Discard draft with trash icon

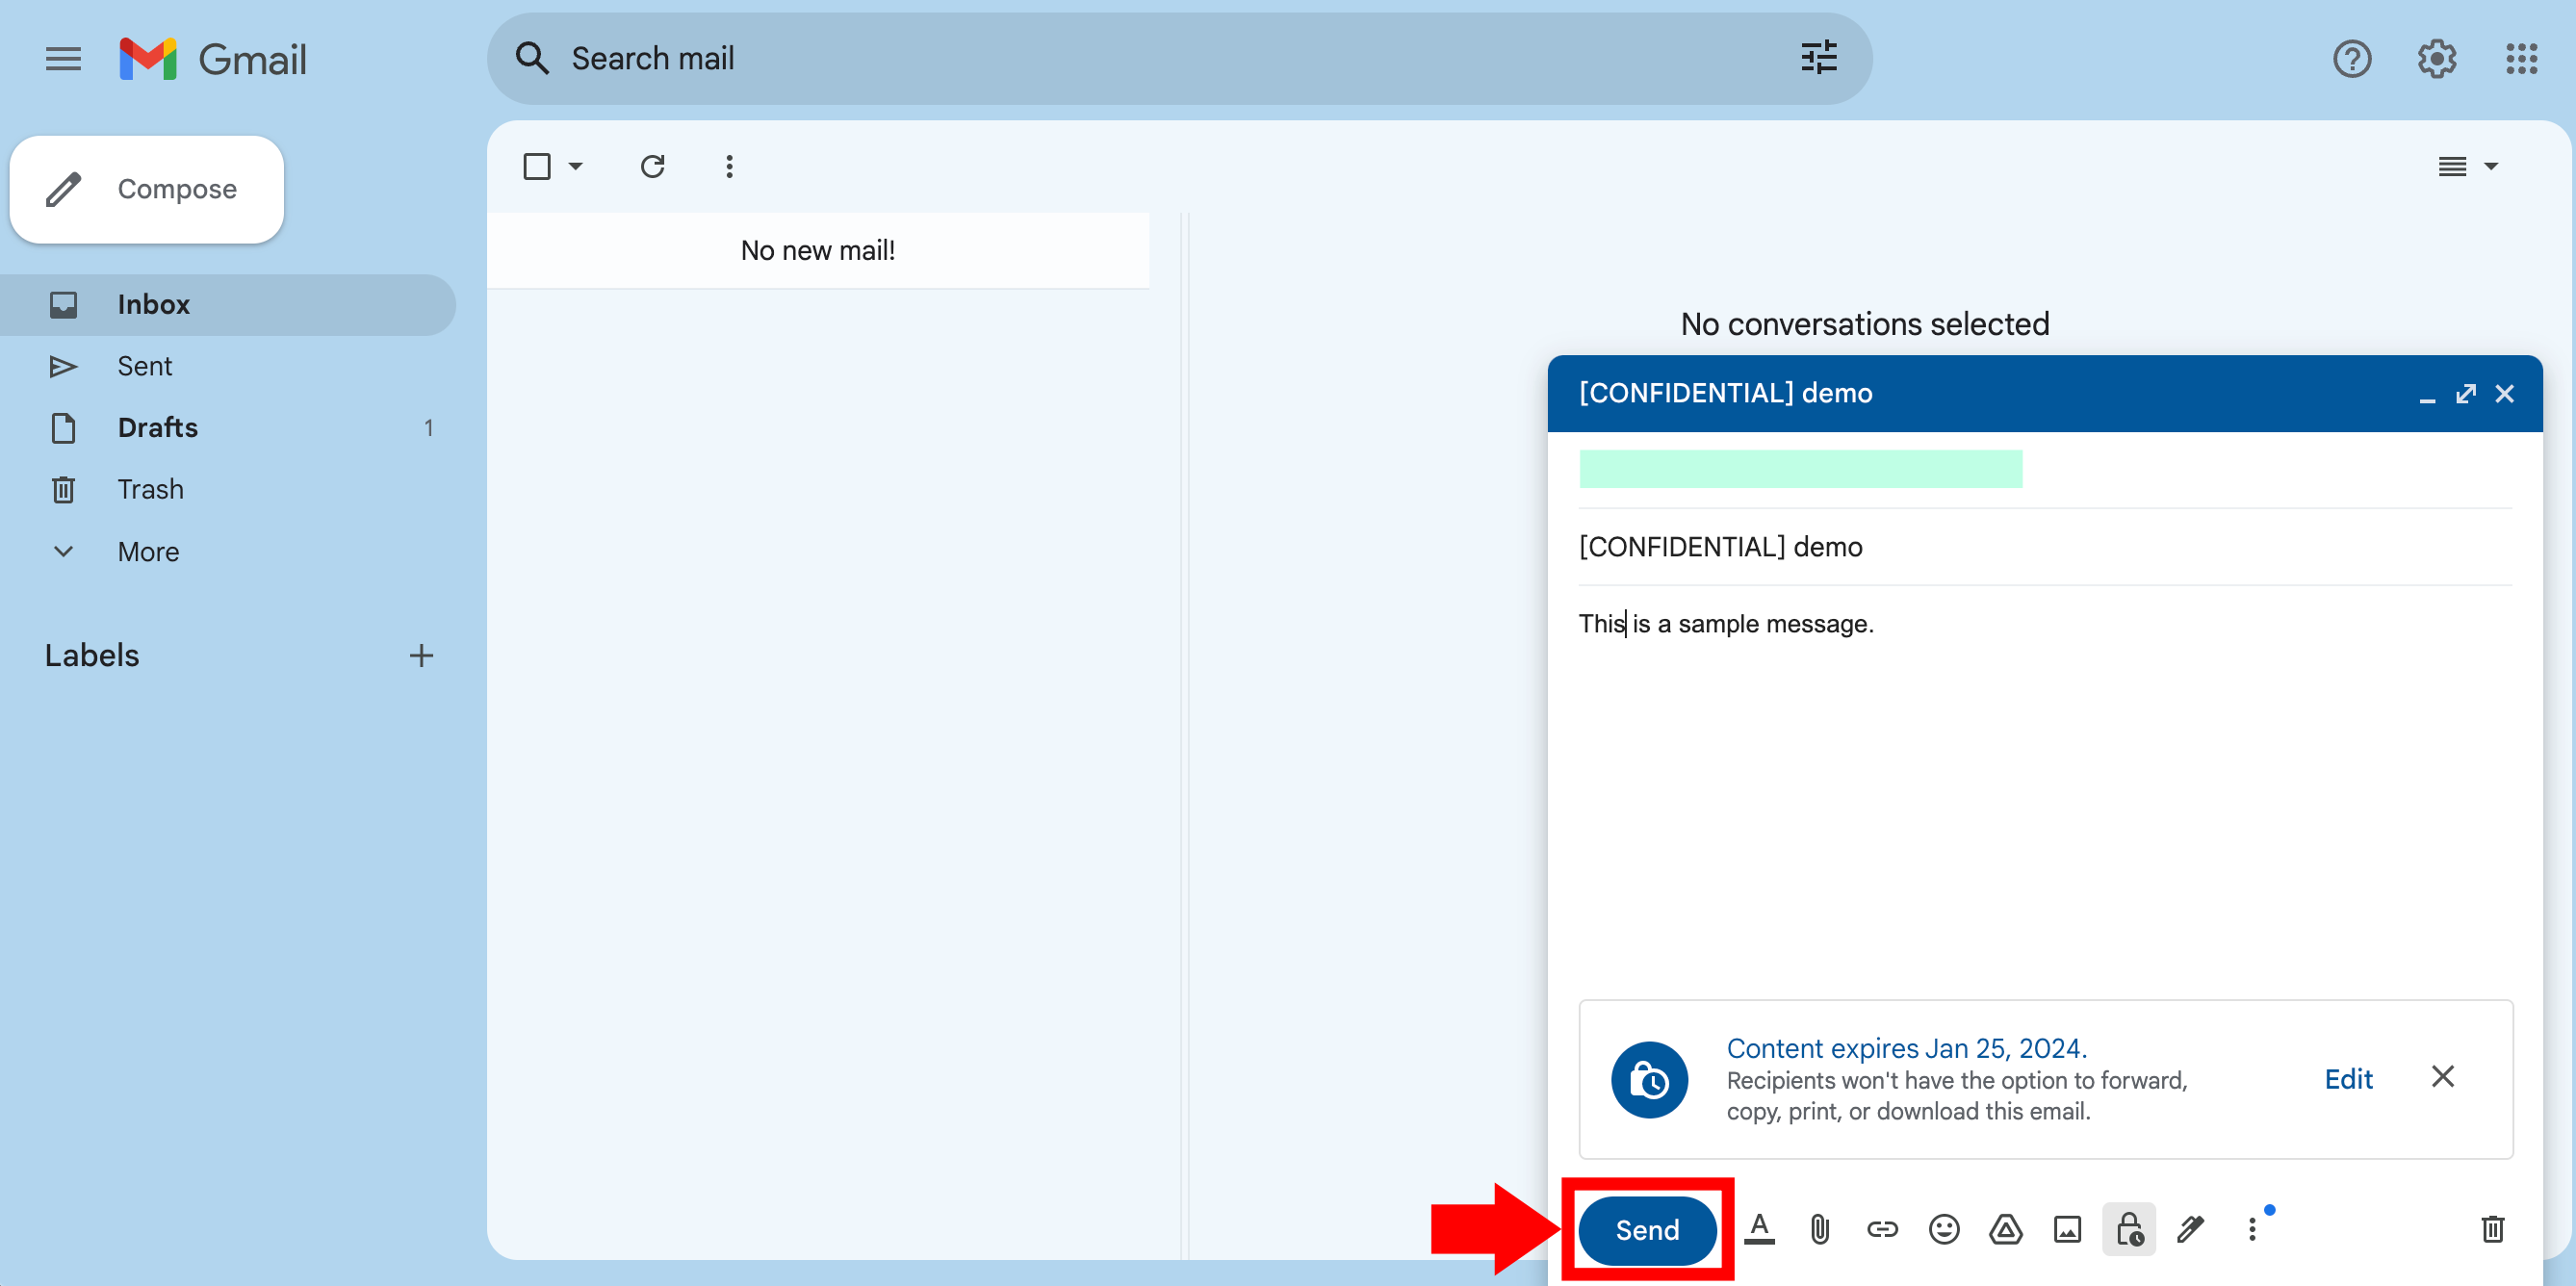pos(2493,1229)
